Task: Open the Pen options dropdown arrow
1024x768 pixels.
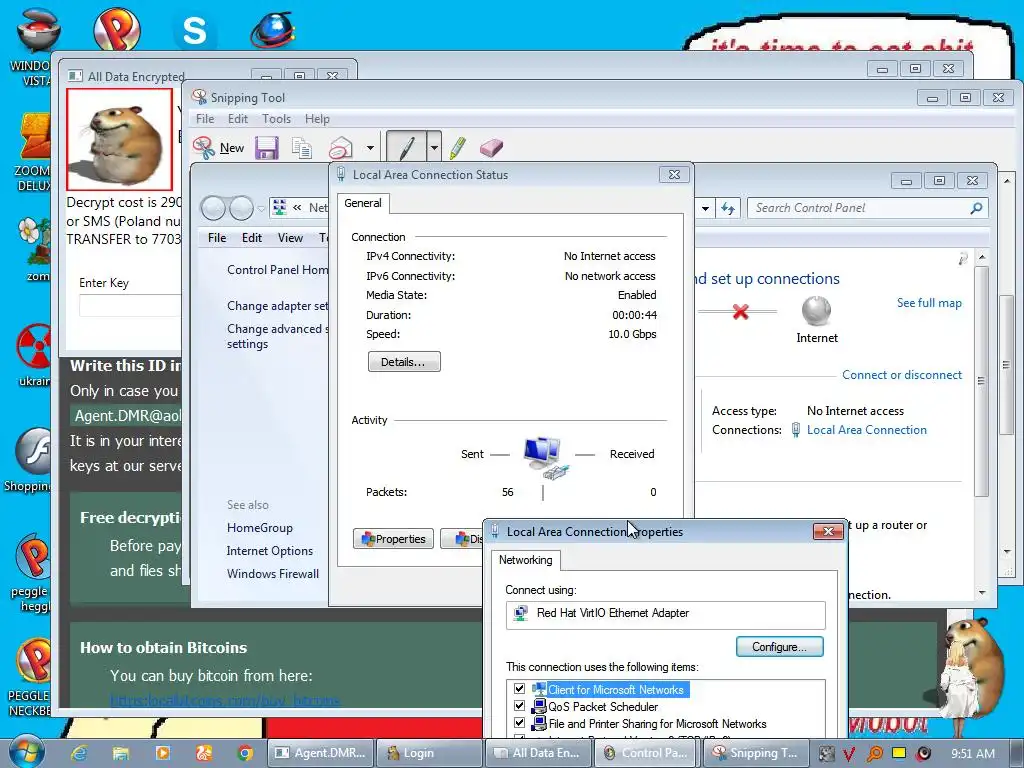Action: pyautogui.click(x=434, y=148)
